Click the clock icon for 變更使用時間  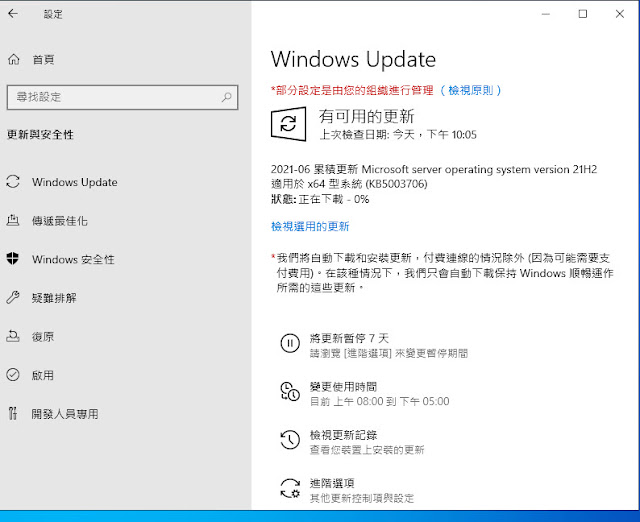(290, 391)
